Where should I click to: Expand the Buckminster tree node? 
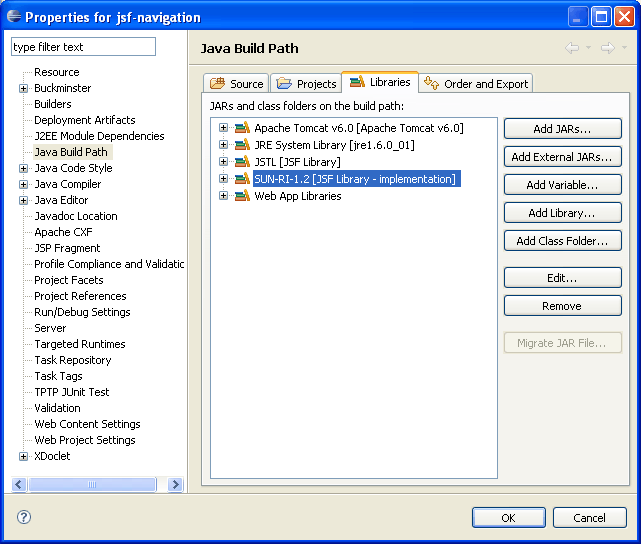point(23,88)
